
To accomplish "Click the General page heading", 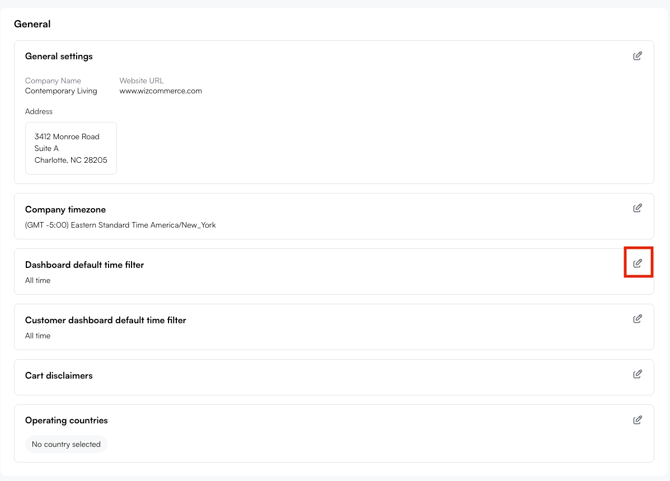I will (x=32, y=24).
